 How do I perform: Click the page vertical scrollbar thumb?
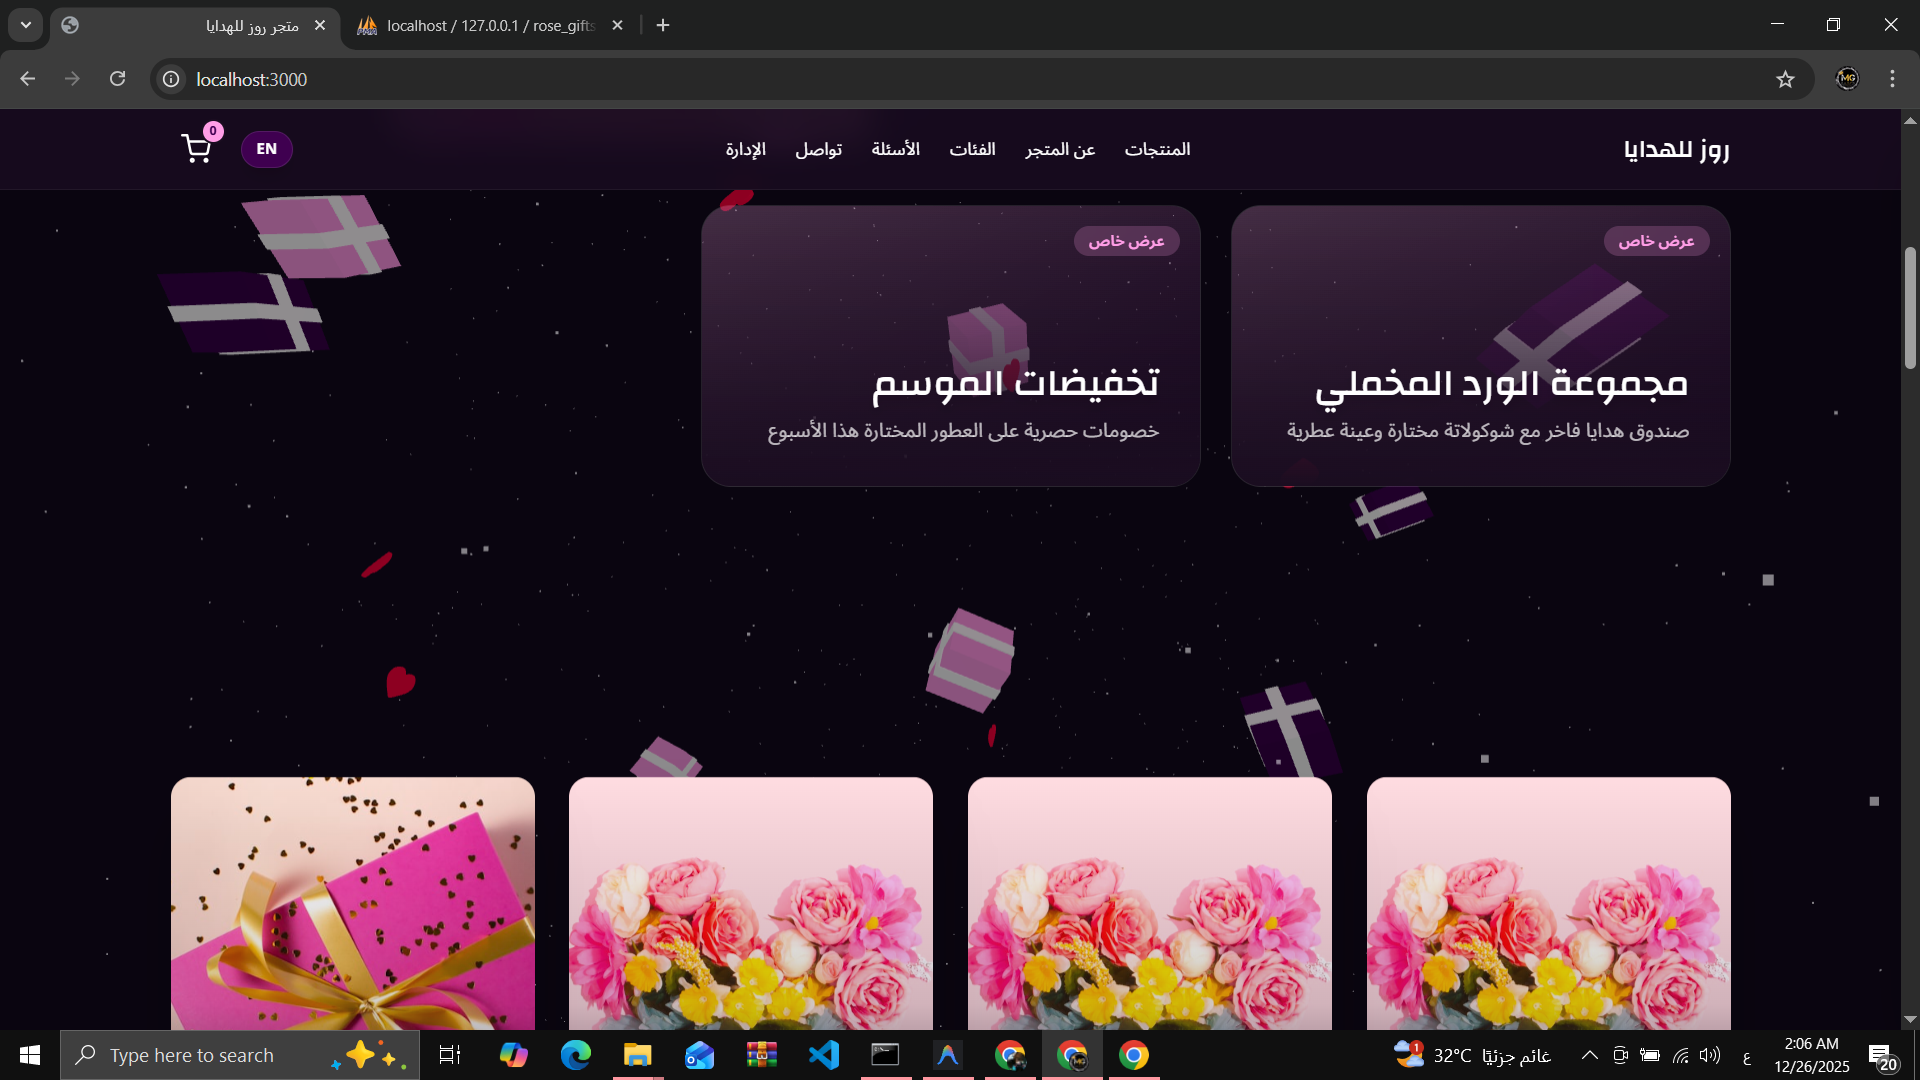pos(1910,308)
